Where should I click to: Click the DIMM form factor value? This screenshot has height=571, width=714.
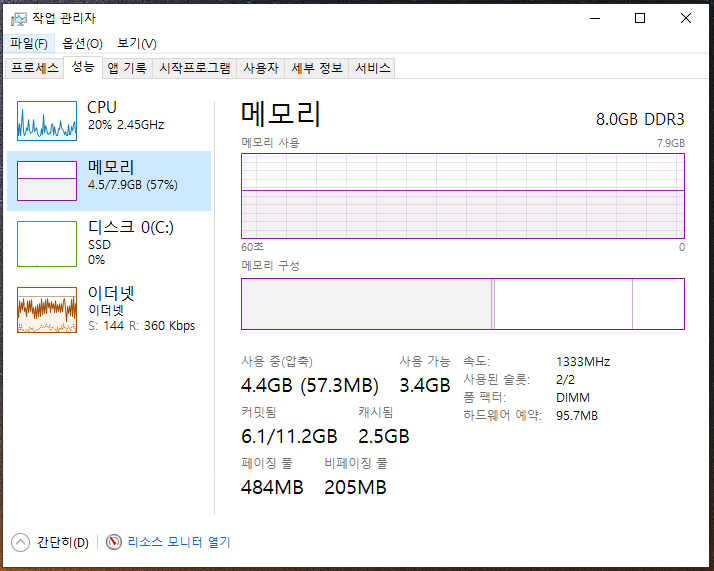point(572,398)
